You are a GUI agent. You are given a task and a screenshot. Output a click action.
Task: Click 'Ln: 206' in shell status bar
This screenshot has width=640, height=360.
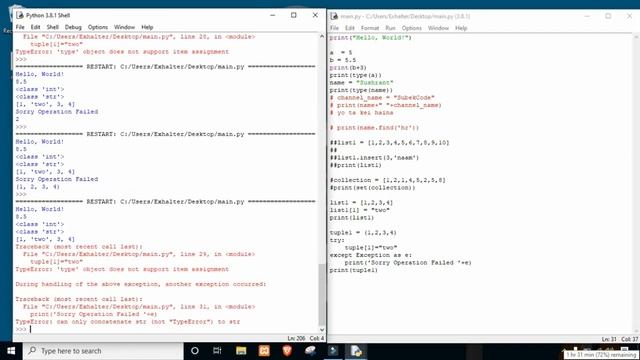(296, 338)
